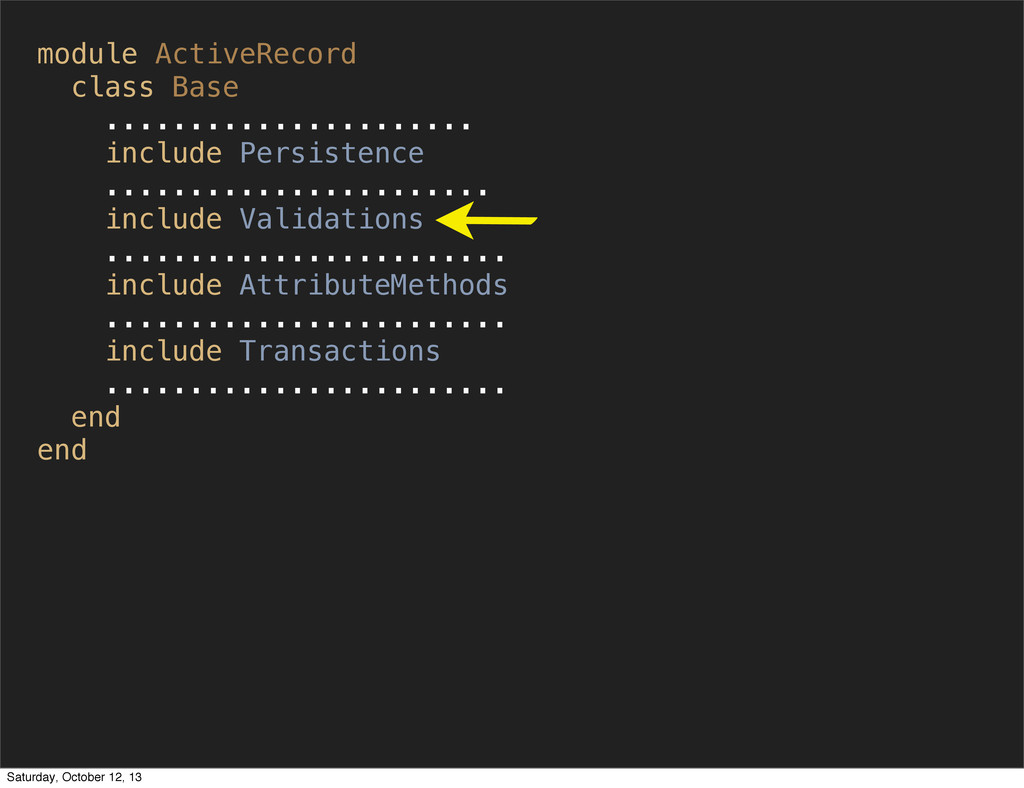
Task: Click the Base class name
Action: click(x=206, y=87)
